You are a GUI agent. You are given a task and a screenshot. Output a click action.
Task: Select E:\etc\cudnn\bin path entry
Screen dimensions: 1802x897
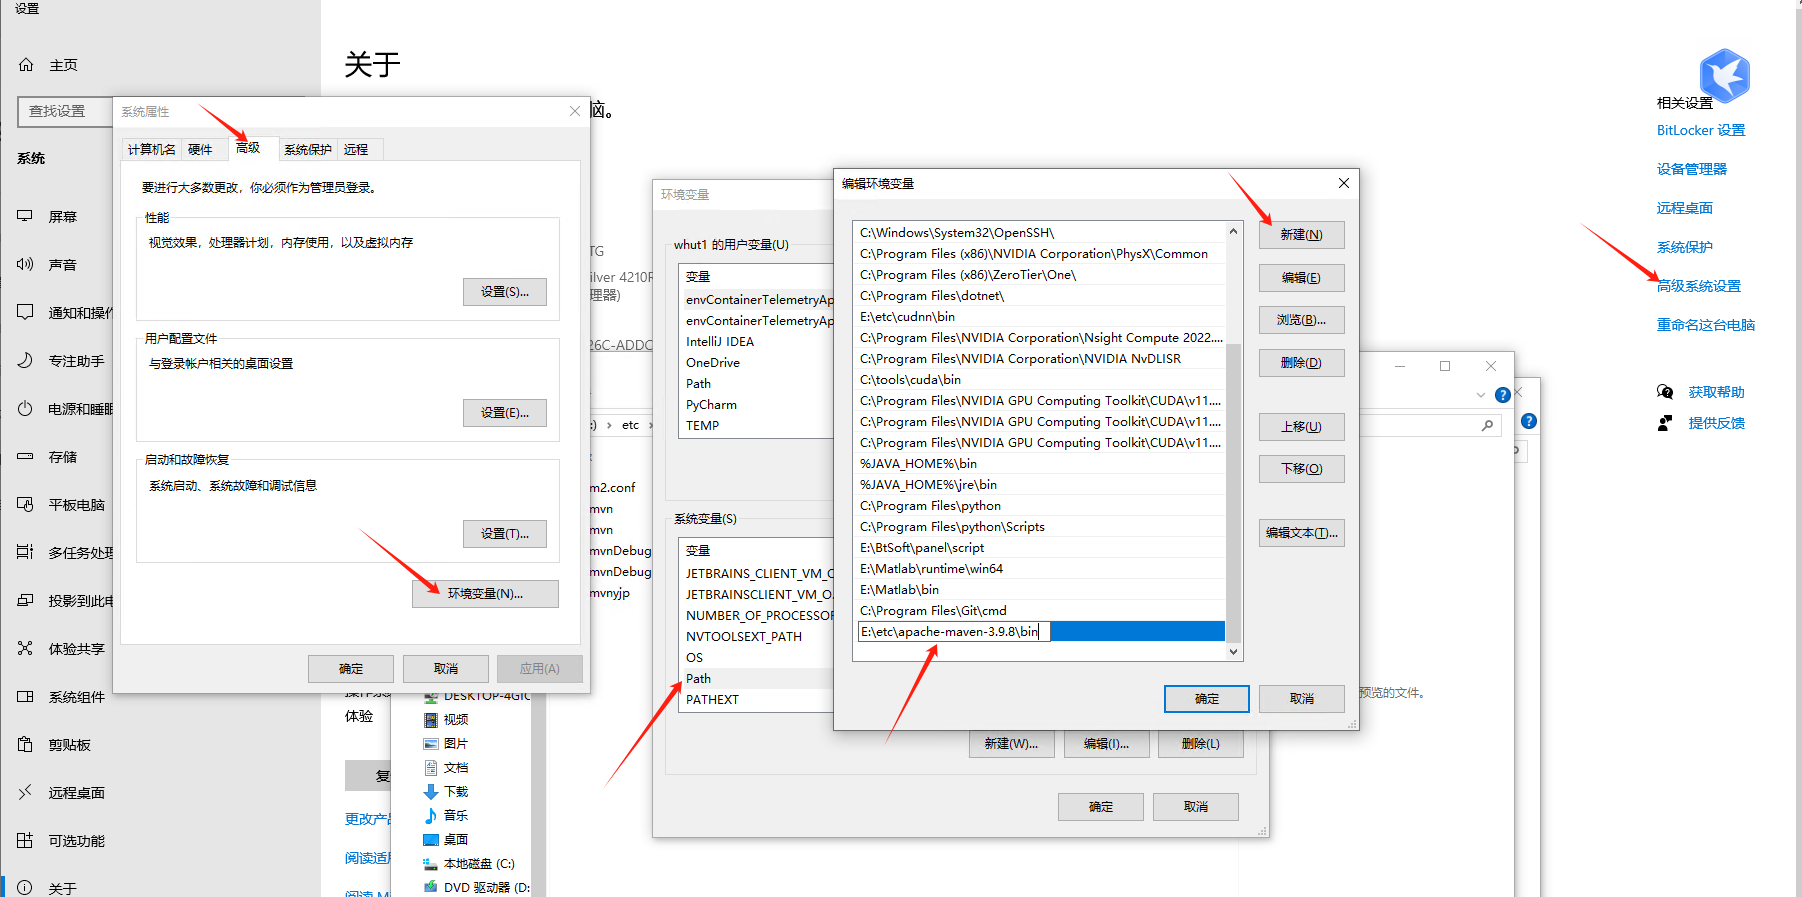pos(1041,317)
